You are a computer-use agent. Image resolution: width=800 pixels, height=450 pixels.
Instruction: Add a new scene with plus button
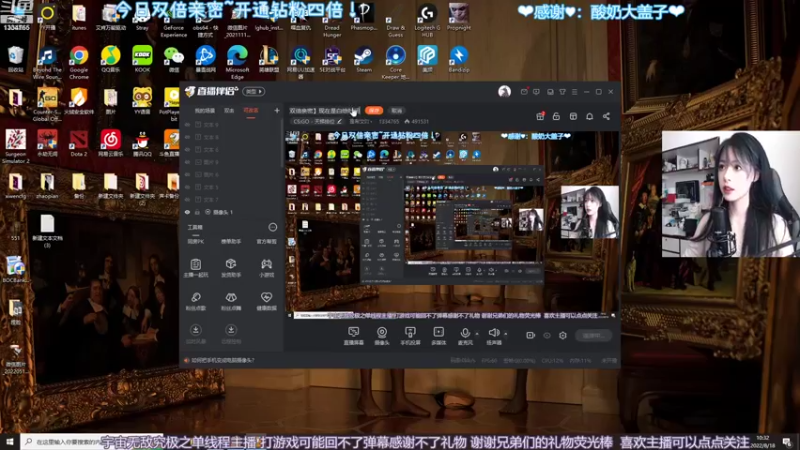[277, 110]
